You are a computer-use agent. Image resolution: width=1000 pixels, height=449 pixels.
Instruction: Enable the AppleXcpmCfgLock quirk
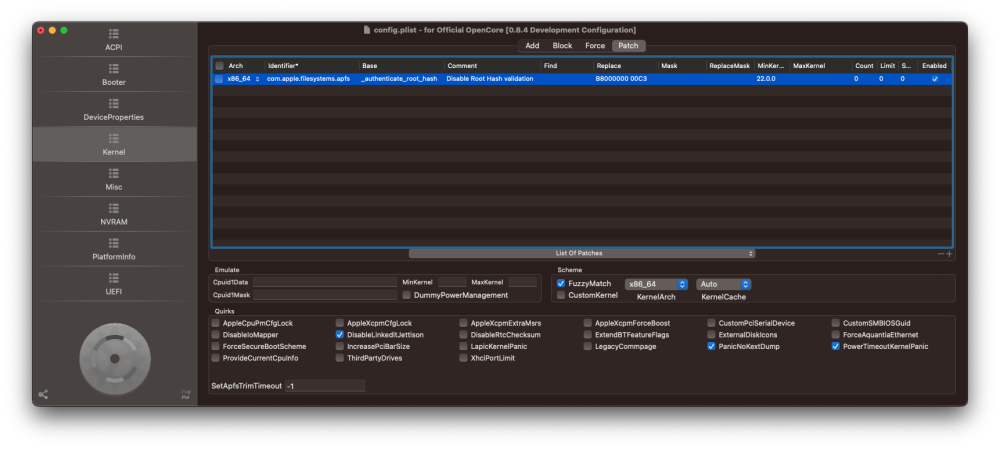[341, 323]
